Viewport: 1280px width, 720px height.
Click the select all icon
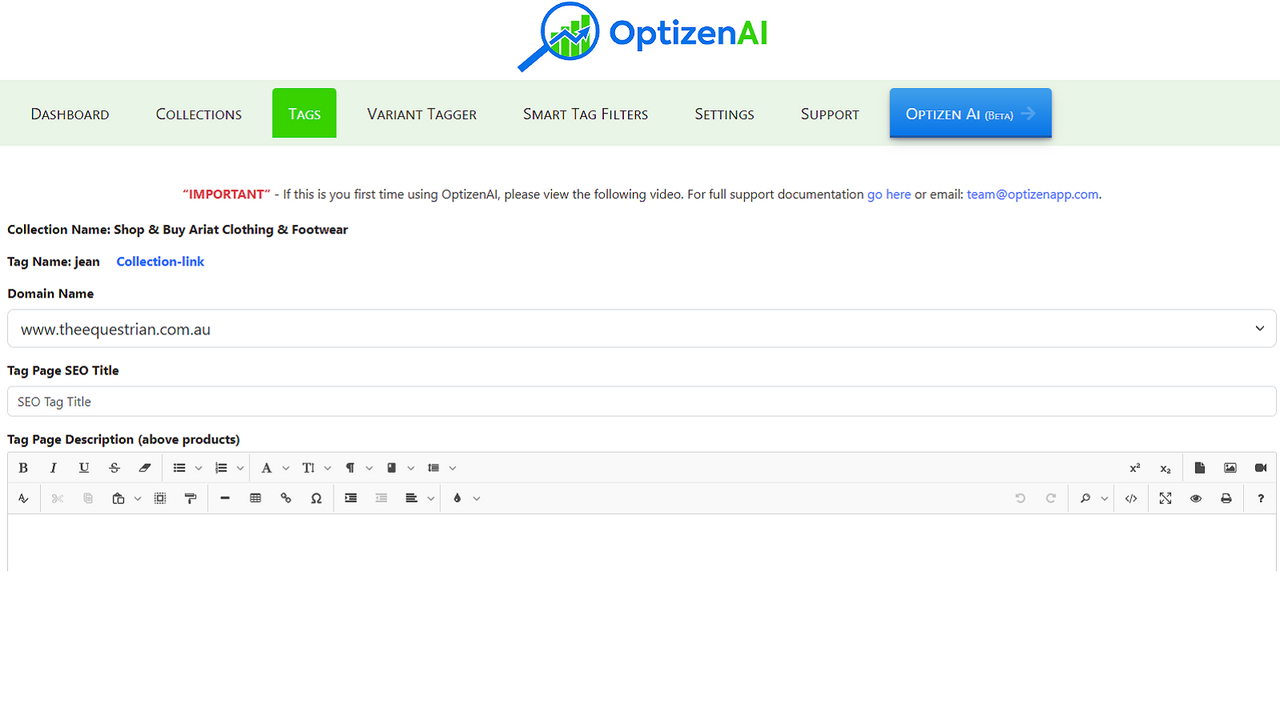point(160,498)
